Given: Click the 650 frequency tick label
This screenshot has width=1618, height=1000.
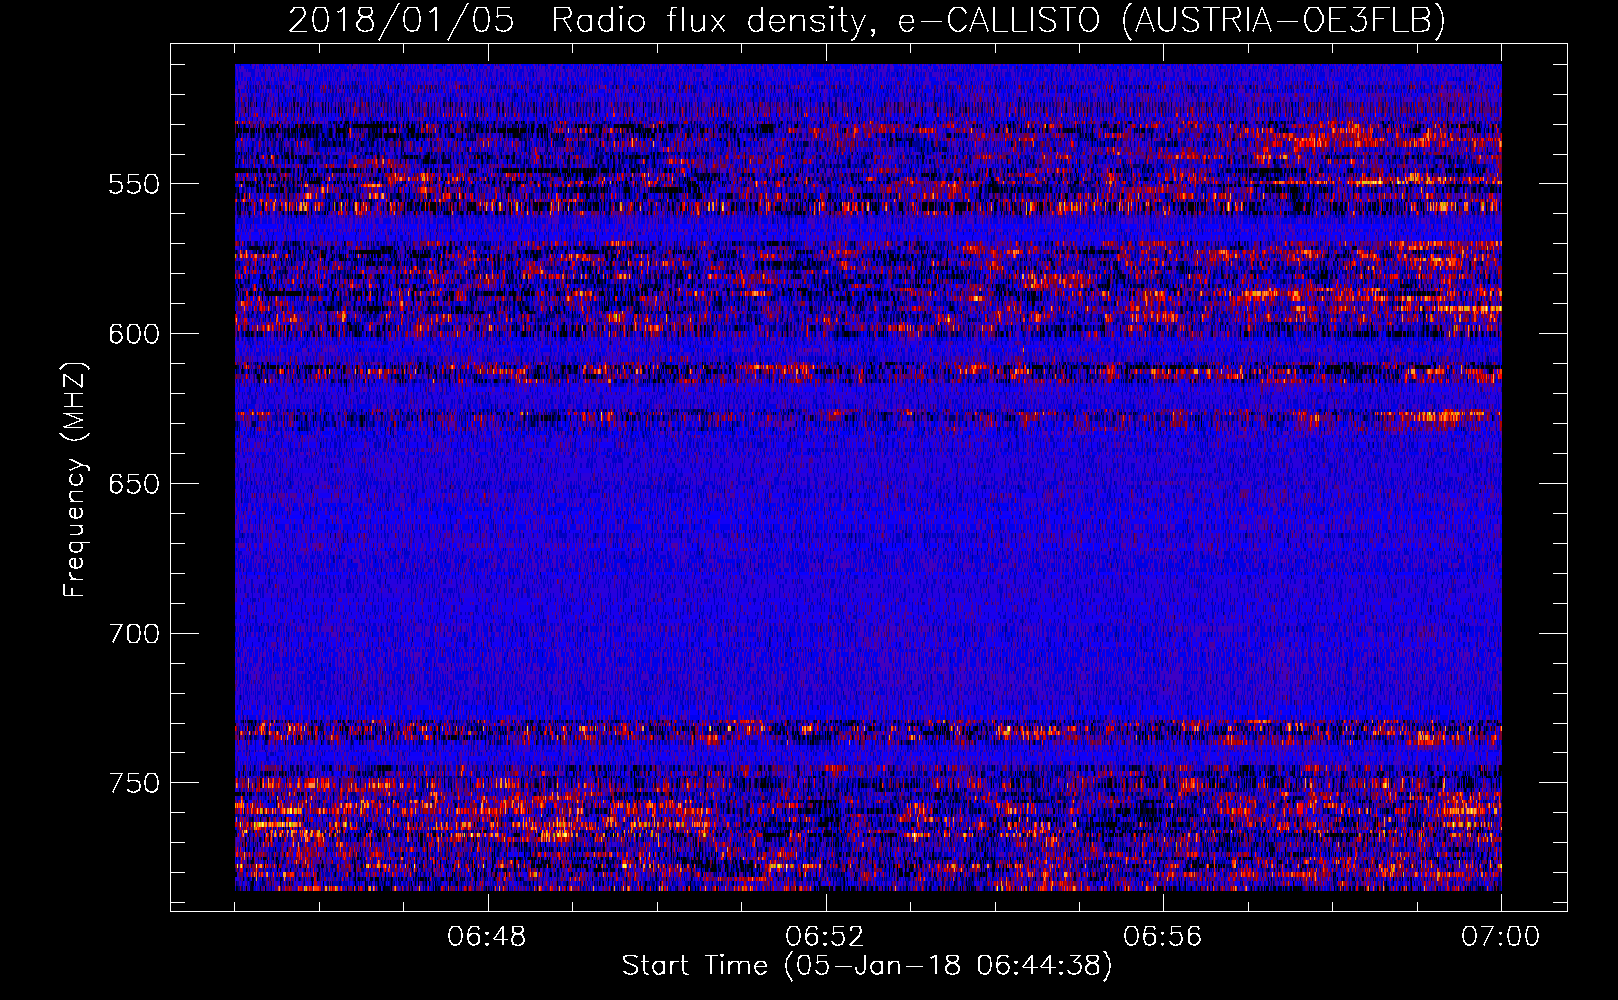Looking at the screenshot, I should coord(134,484).
